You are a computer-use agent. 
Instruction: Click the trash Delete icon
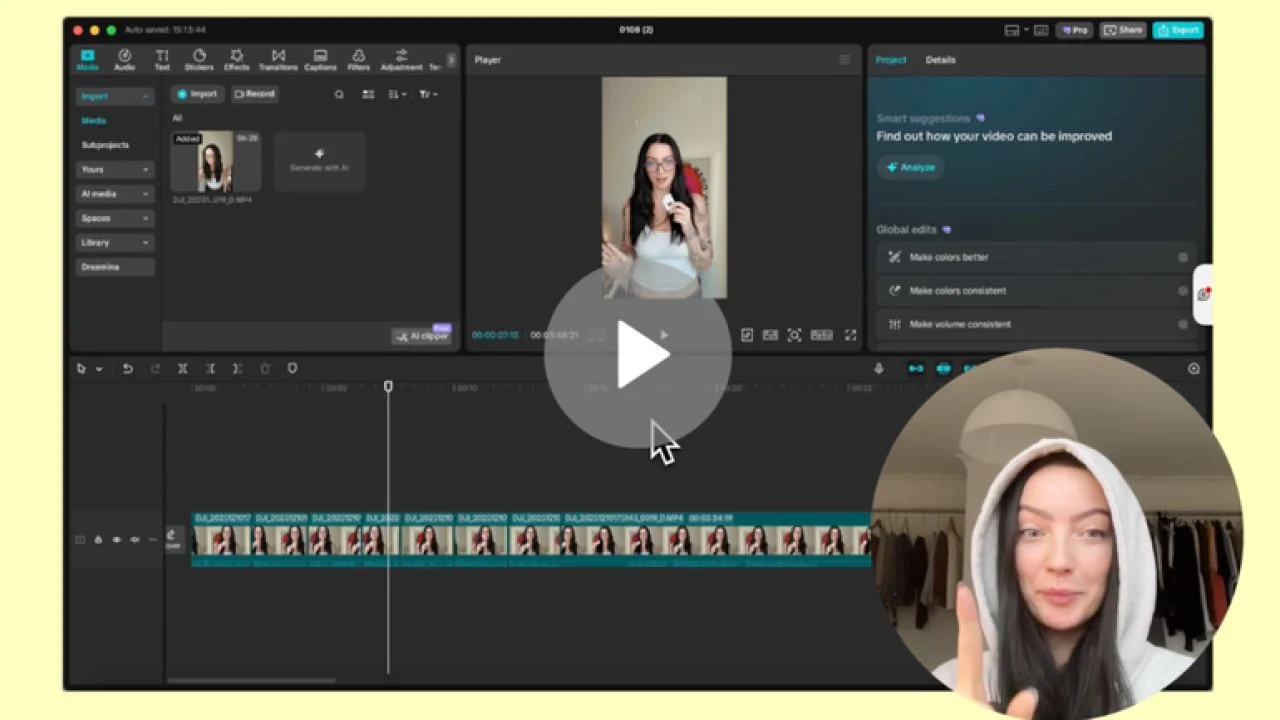point(265,369)
